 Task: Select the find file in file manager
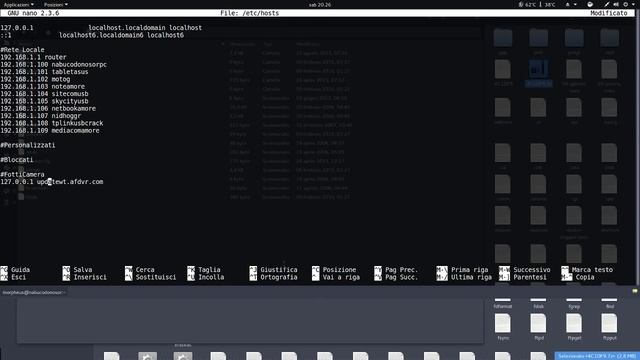[609, 303]
